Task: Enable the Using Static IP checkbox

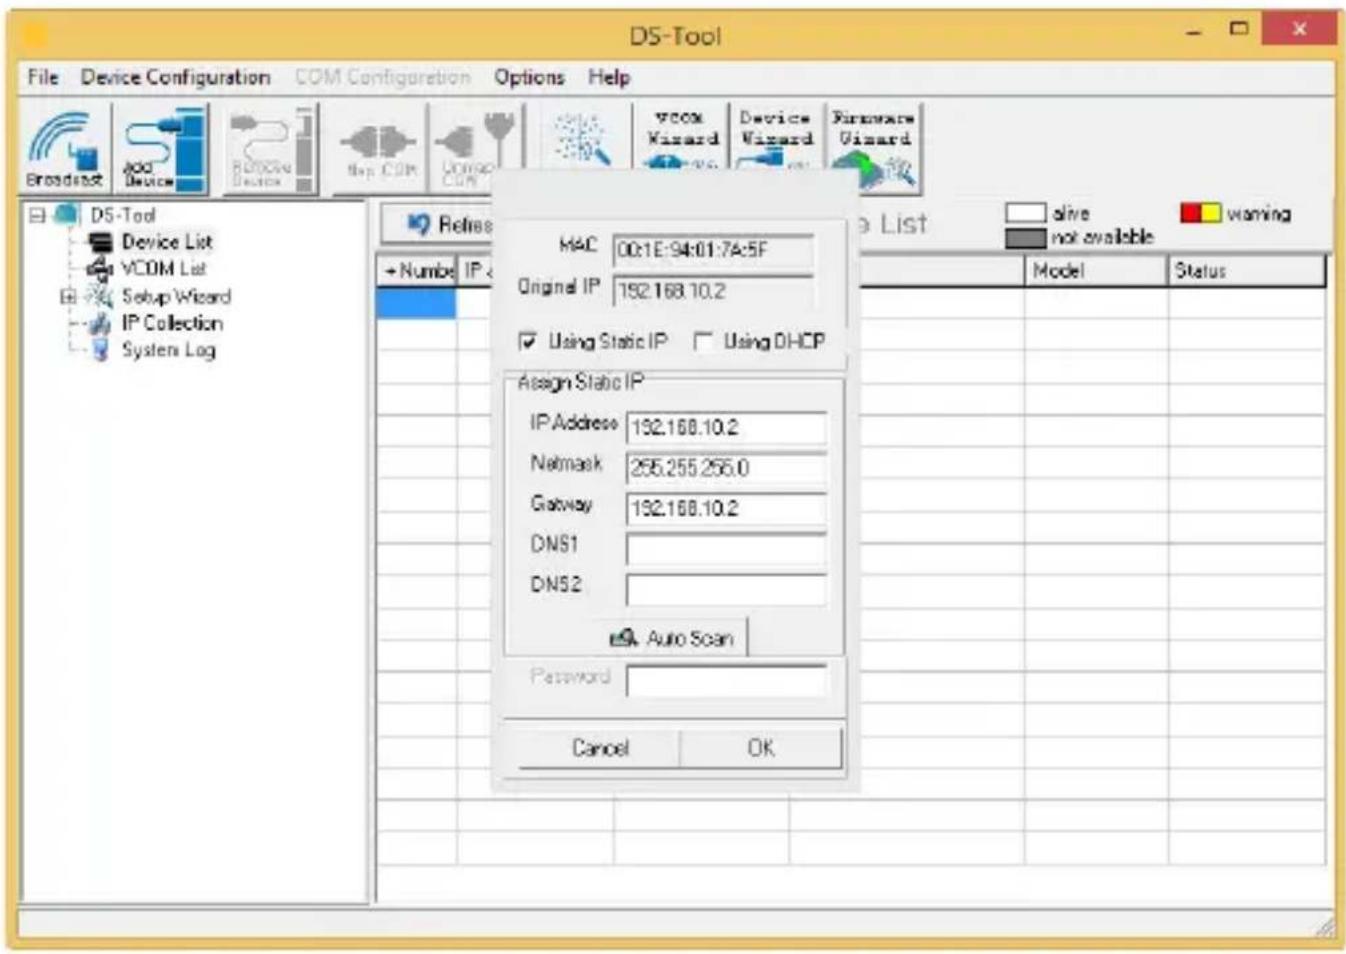Action: (x=528, y=342)
